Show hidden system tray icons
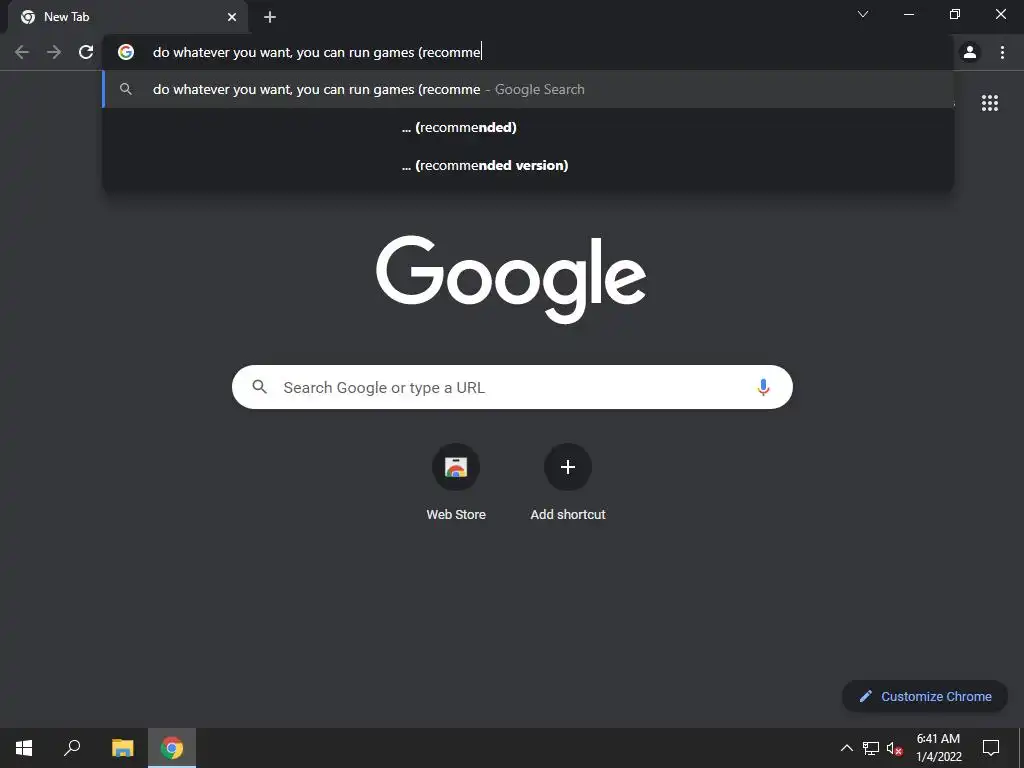1024x768 pixels. [x=846, y=748]
